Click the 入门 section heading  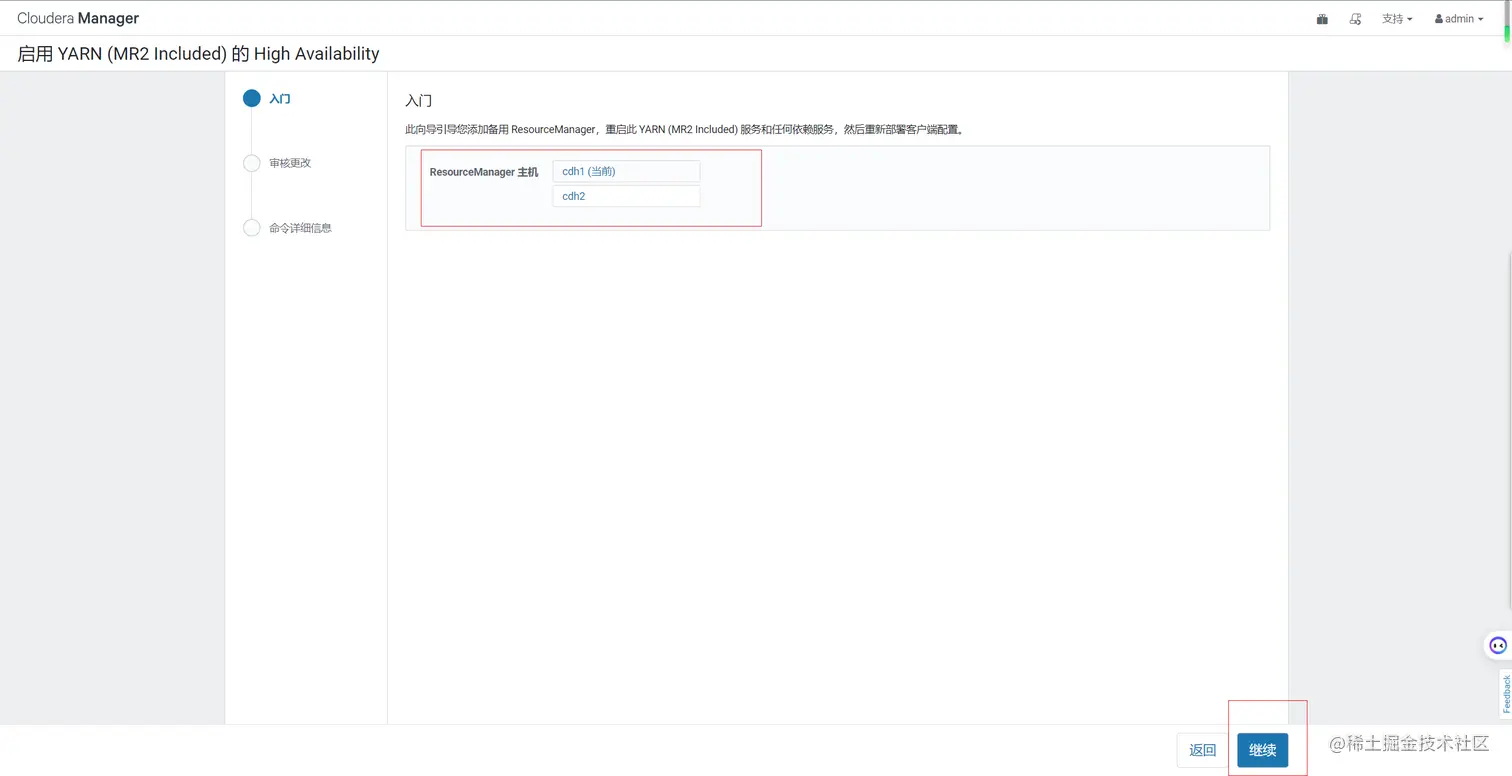coord(418,101)
